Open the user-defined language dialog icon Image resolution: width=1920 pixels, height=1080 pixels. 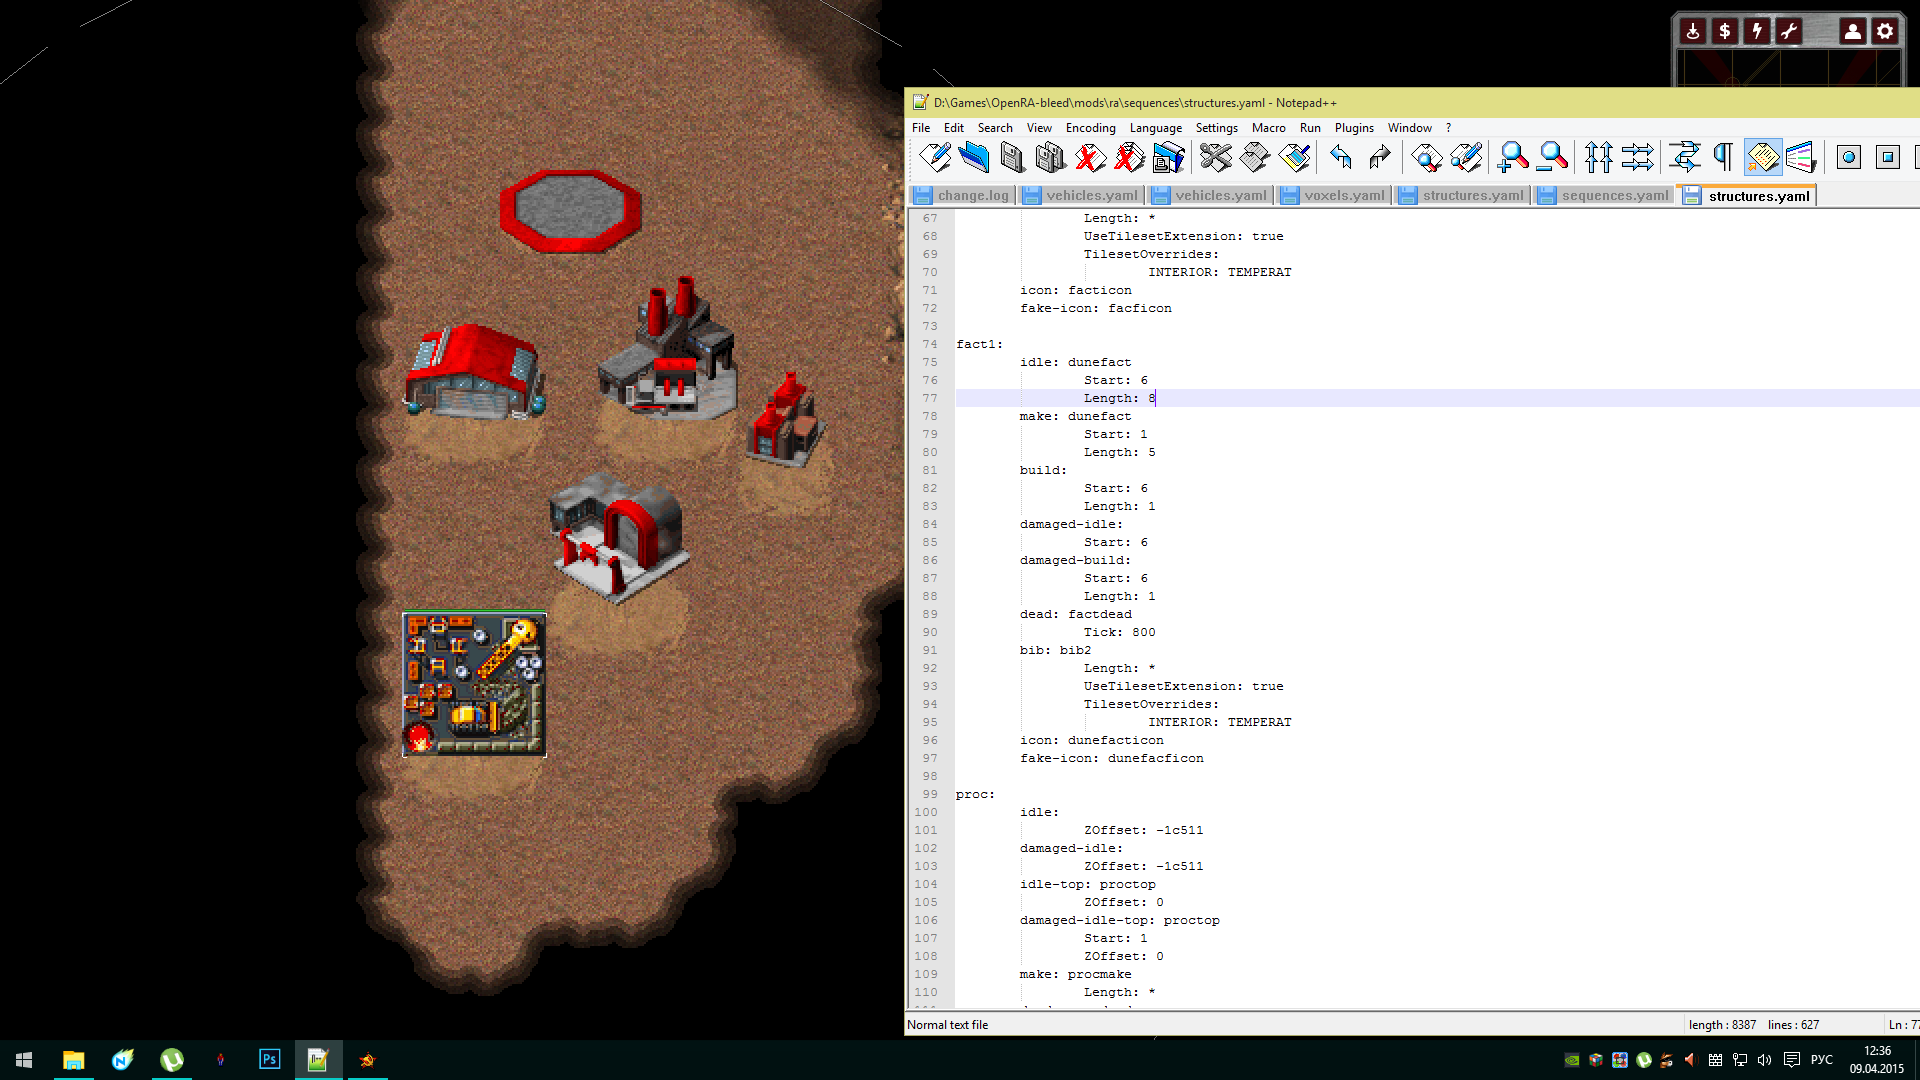(1802, 157)
